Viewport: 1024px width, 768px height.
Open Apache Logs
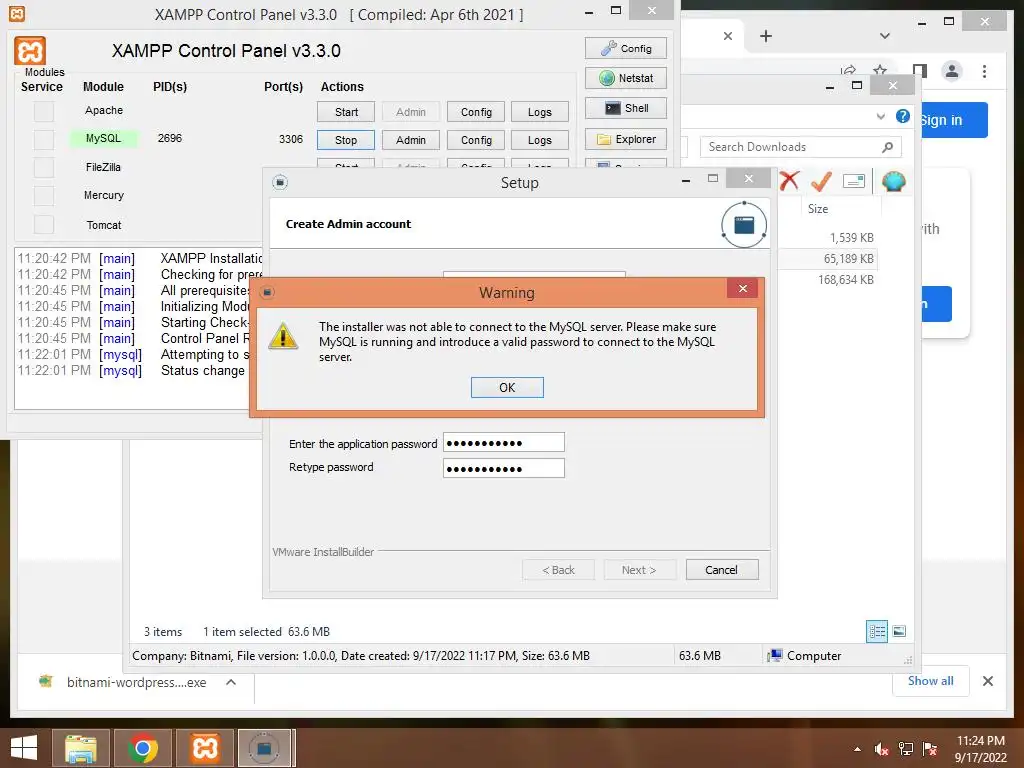pos(539,112)
